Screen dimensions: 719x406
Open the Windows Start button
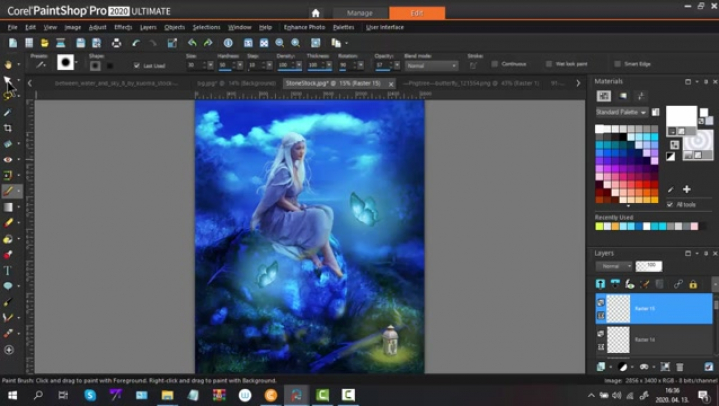12,395
